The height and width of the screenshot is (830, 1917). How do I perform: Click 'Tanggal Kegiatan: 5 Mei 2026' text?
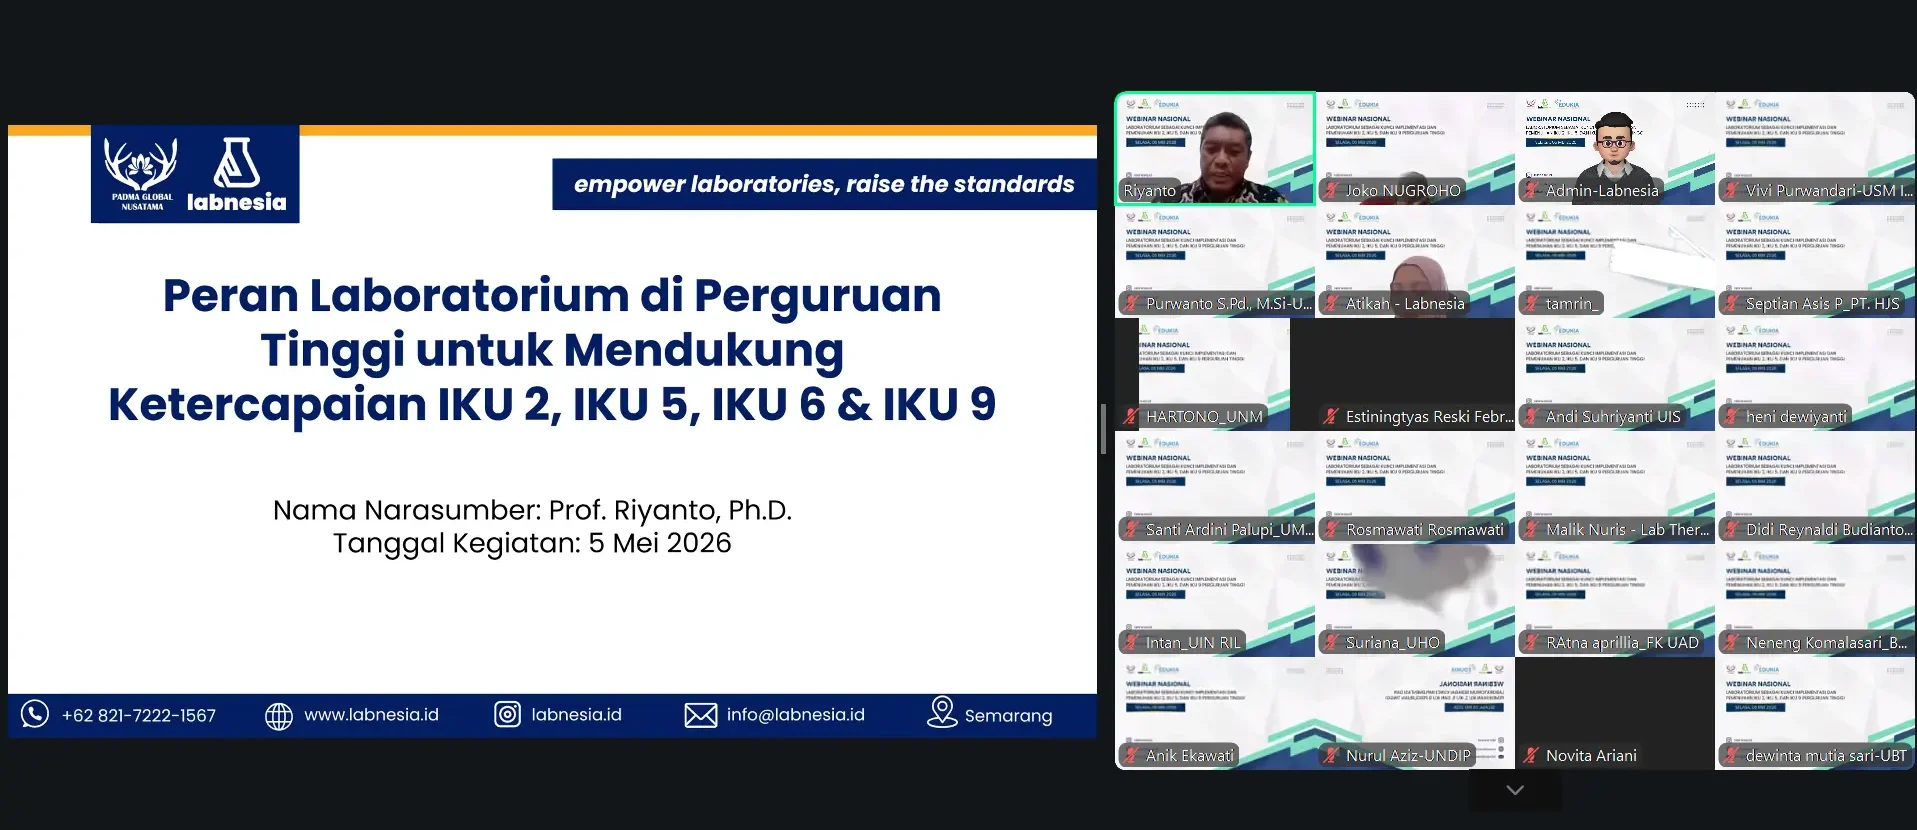tap(532, 543)
